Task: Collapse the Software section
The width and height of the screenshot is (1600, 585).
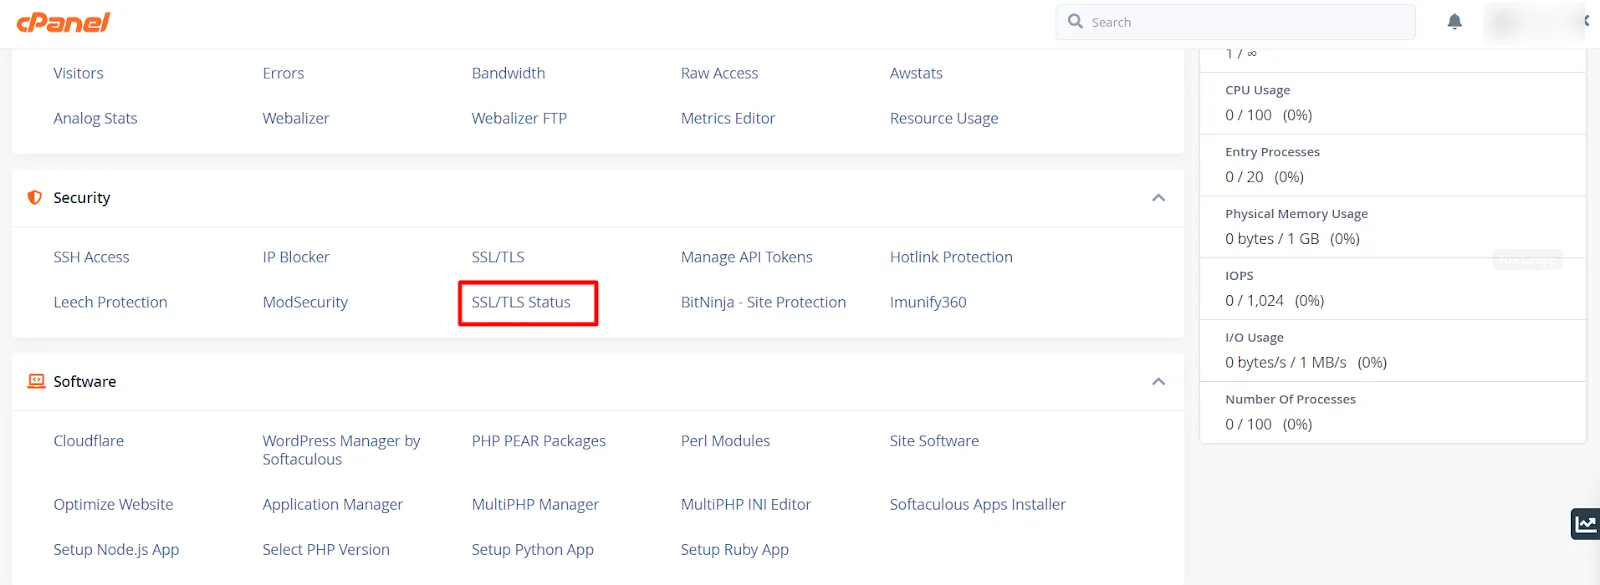Action: point(1158,382)
